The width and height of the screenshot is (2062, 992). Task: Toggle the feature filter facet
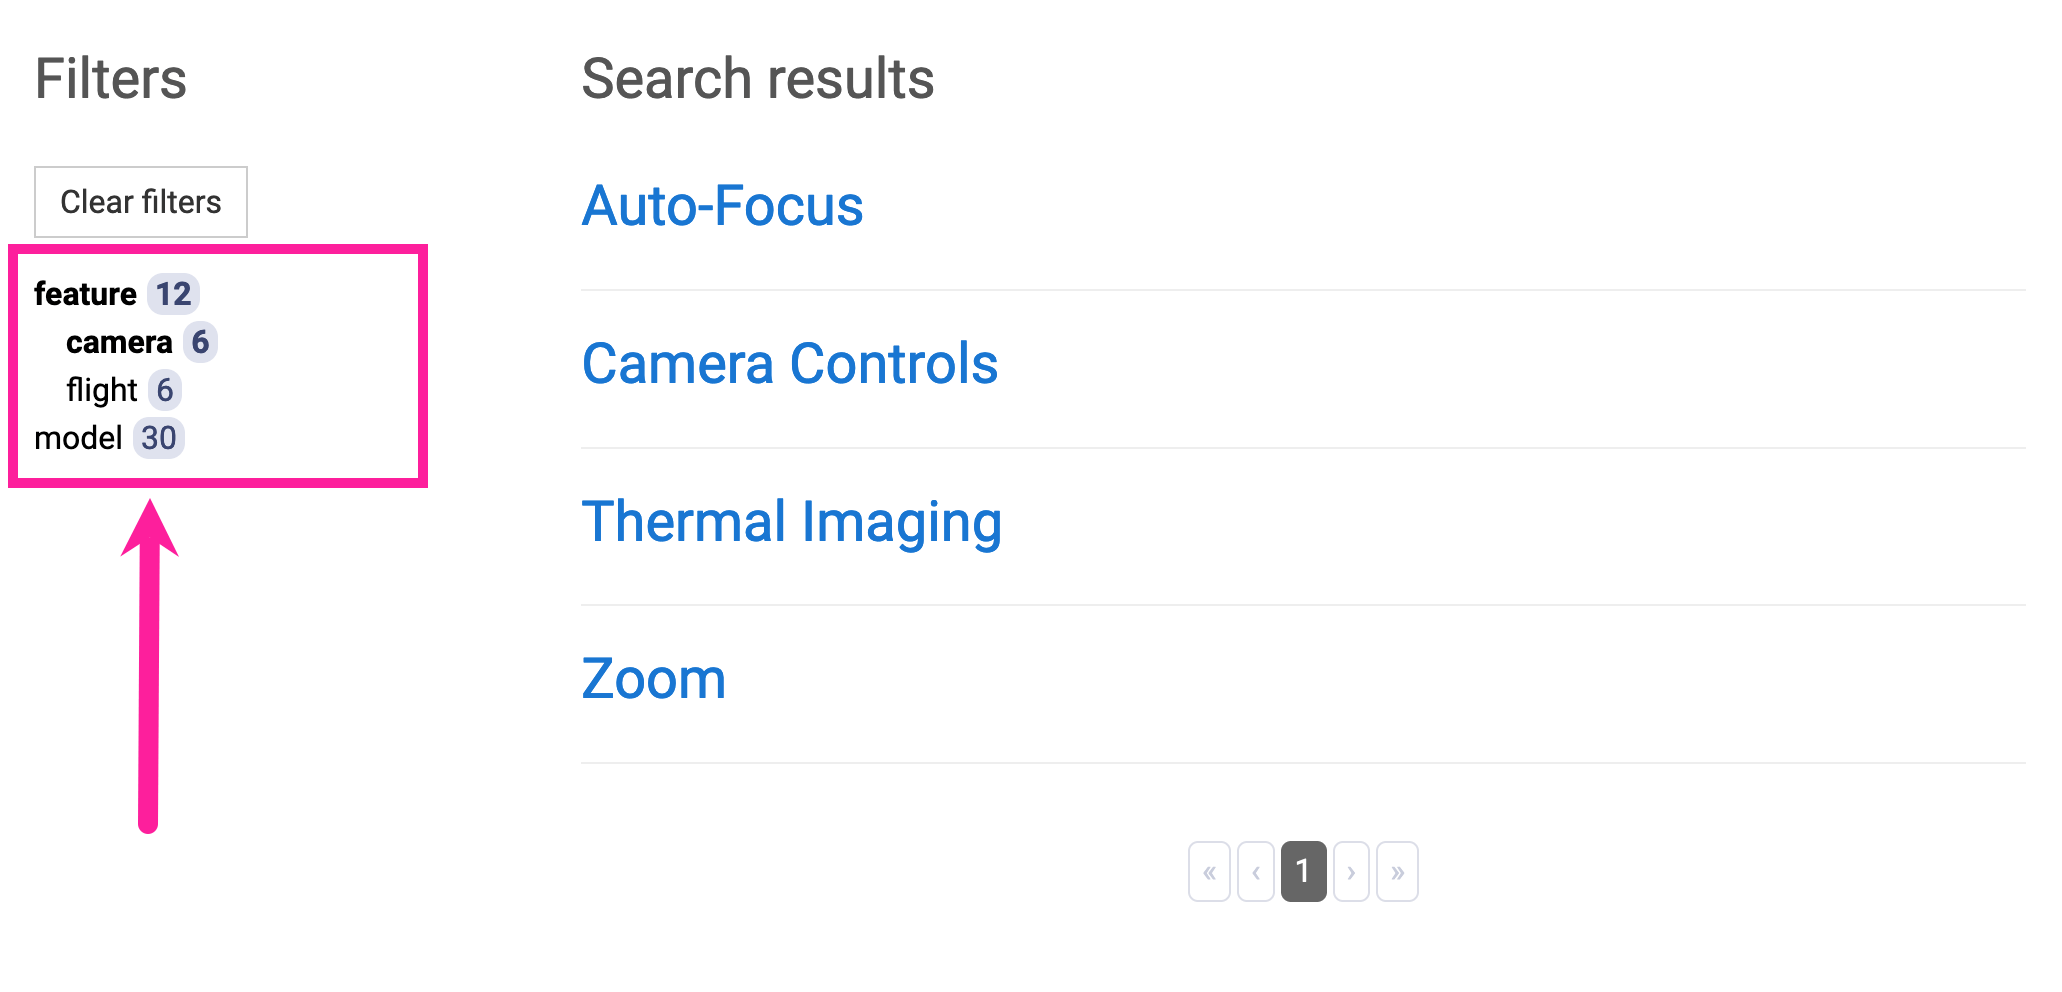88,293
